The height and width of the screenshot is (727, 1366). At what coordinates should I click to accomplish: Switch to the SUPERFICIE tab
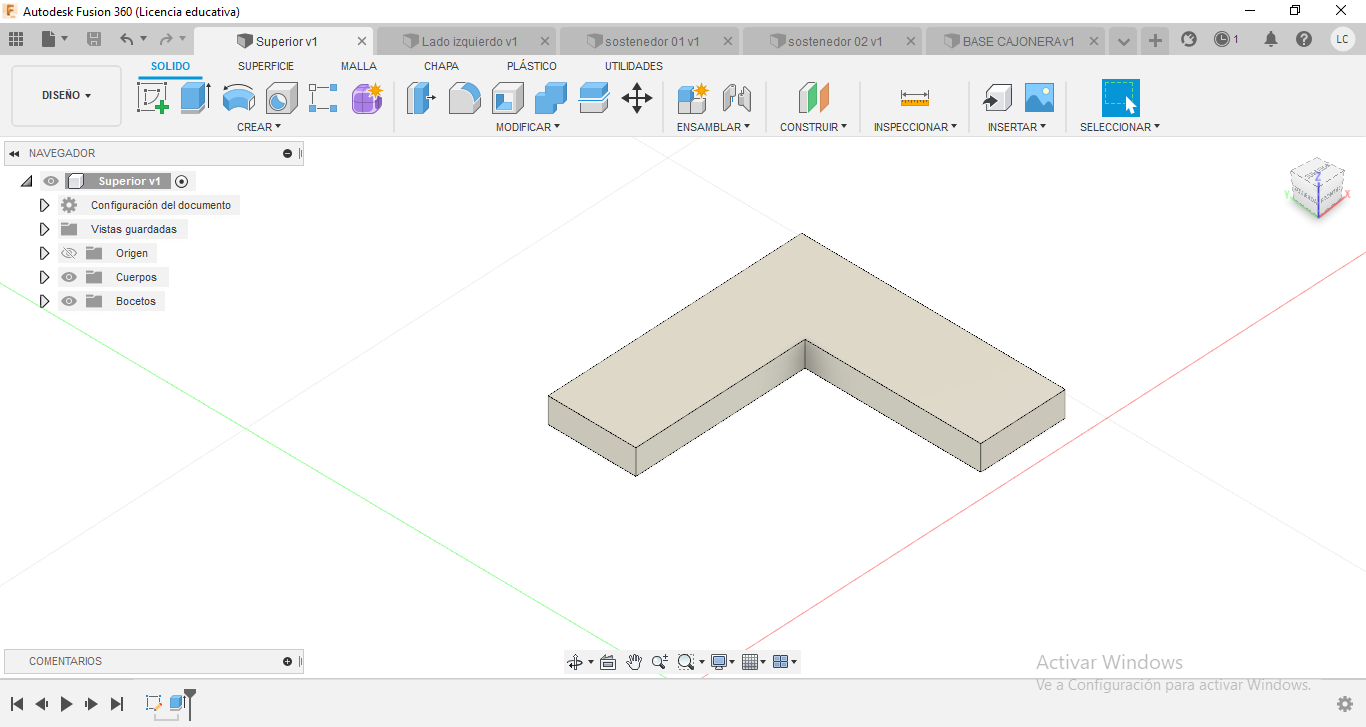coord(266,66)
